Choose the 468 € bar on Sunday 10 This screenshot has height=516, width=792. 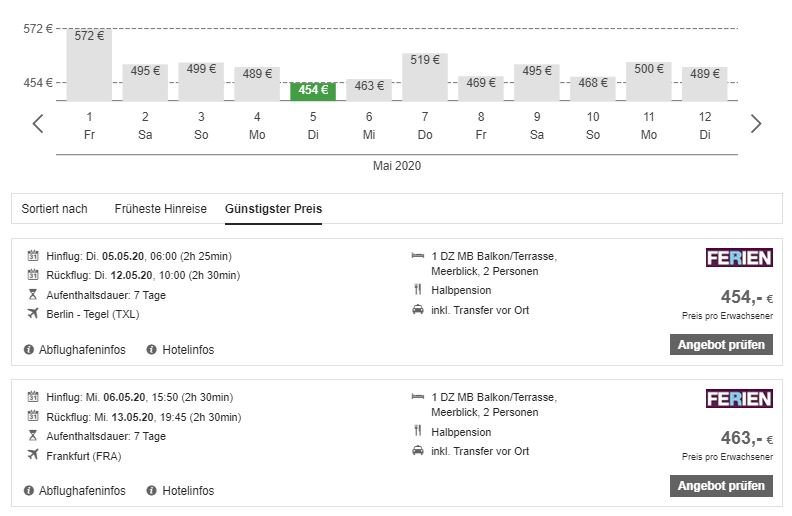coord(593,89)
